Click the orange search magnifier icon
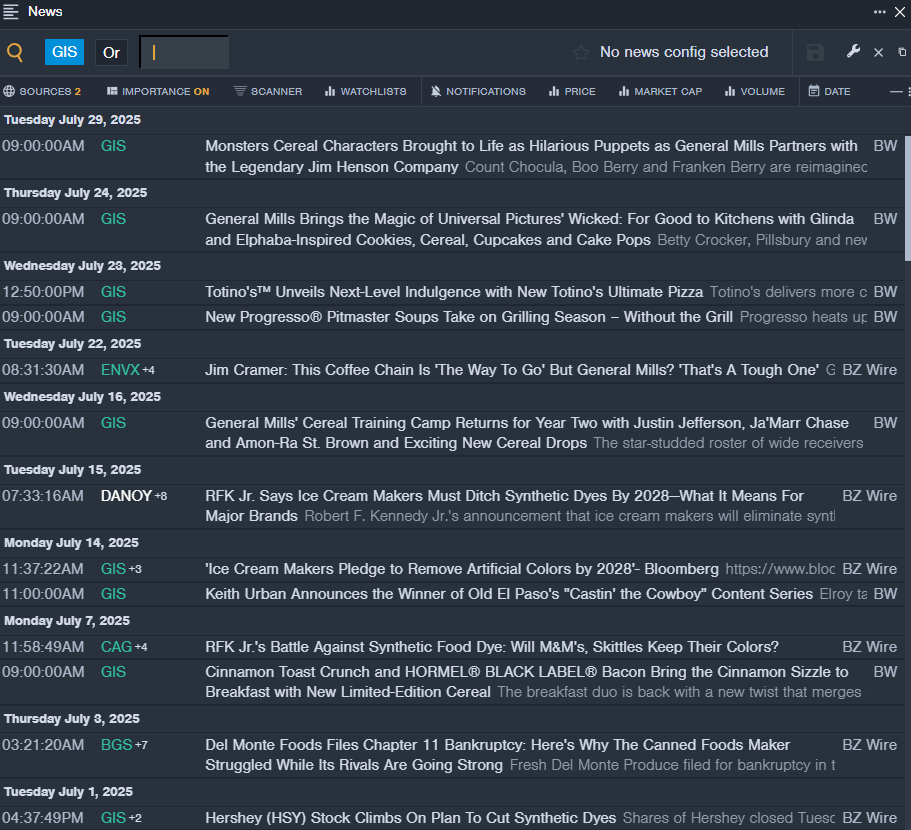Image resolution: width=911 pixels, height=830 pixels. 15,53
